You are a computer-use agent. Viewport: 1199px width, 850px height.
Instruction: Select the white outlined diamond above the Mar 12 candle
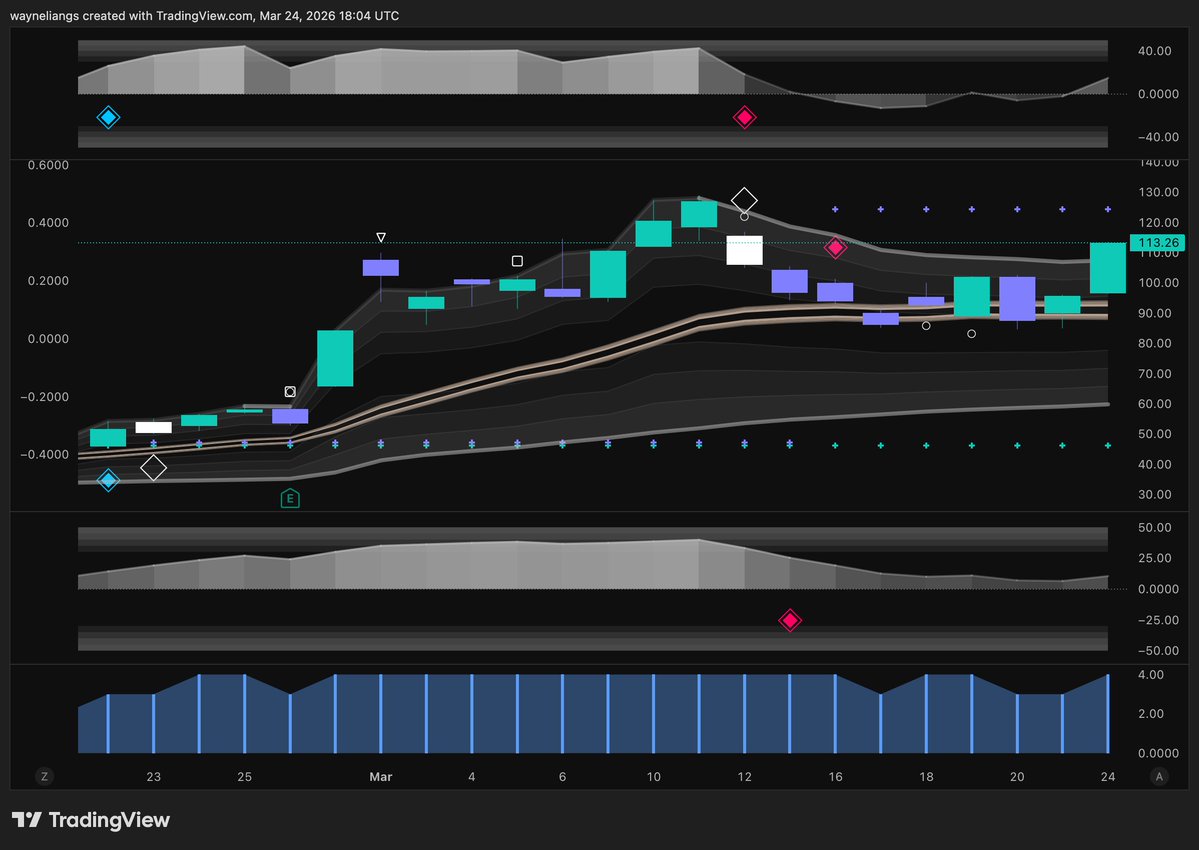click(x=744, y=201)
